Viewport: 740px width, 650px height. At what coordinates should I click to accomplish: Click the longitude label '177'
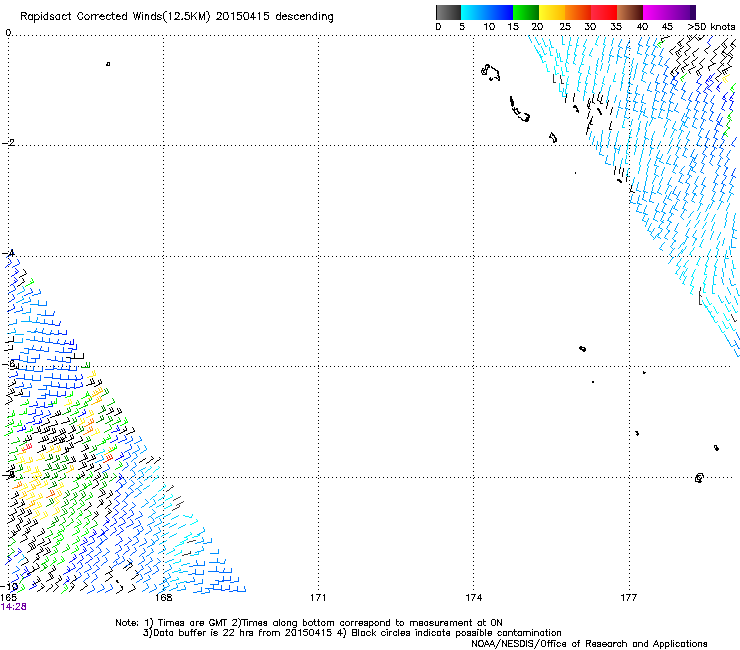point(629,598)
